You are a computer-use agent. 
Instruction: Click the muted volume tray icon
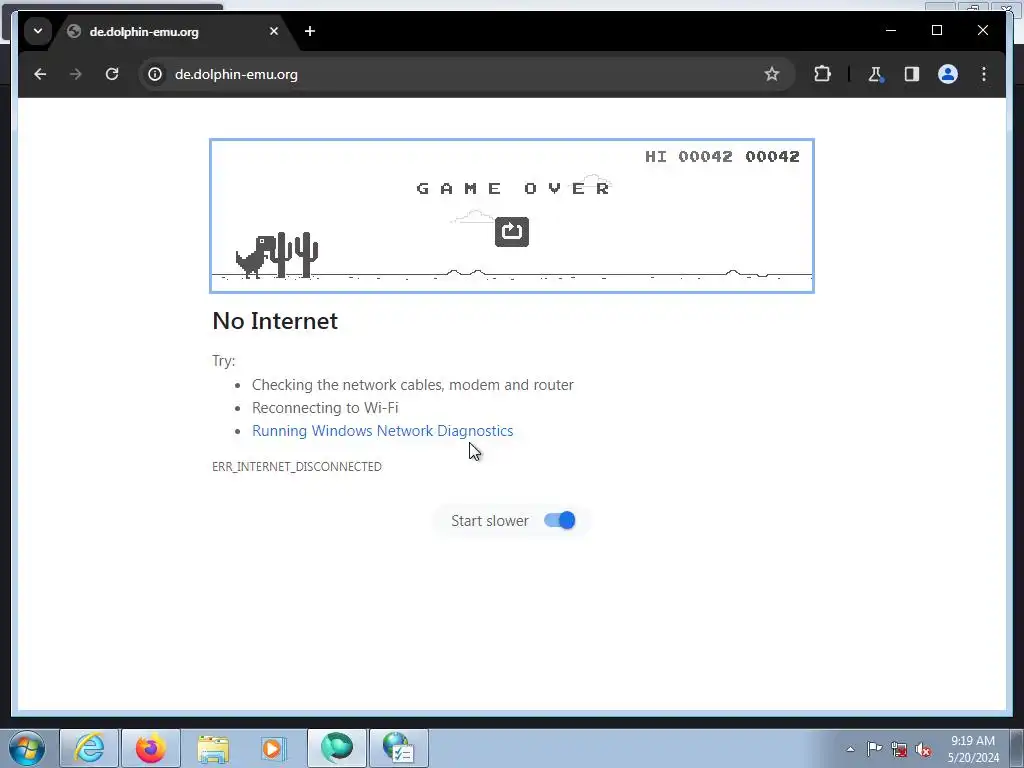pos(923,749)
